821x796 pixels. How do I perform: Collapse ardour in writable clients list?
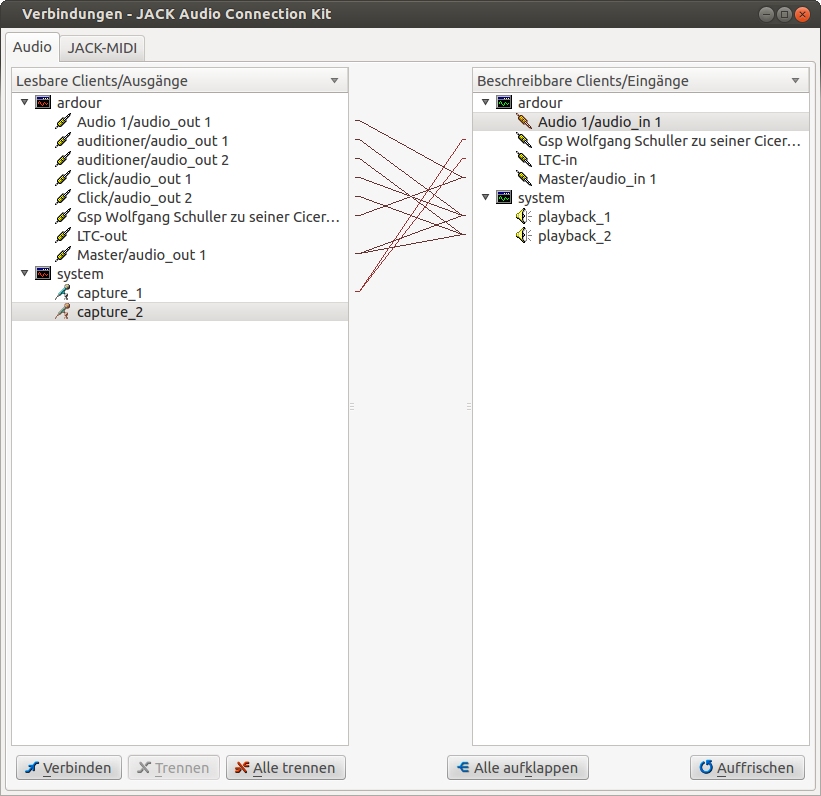pos(485,102)
